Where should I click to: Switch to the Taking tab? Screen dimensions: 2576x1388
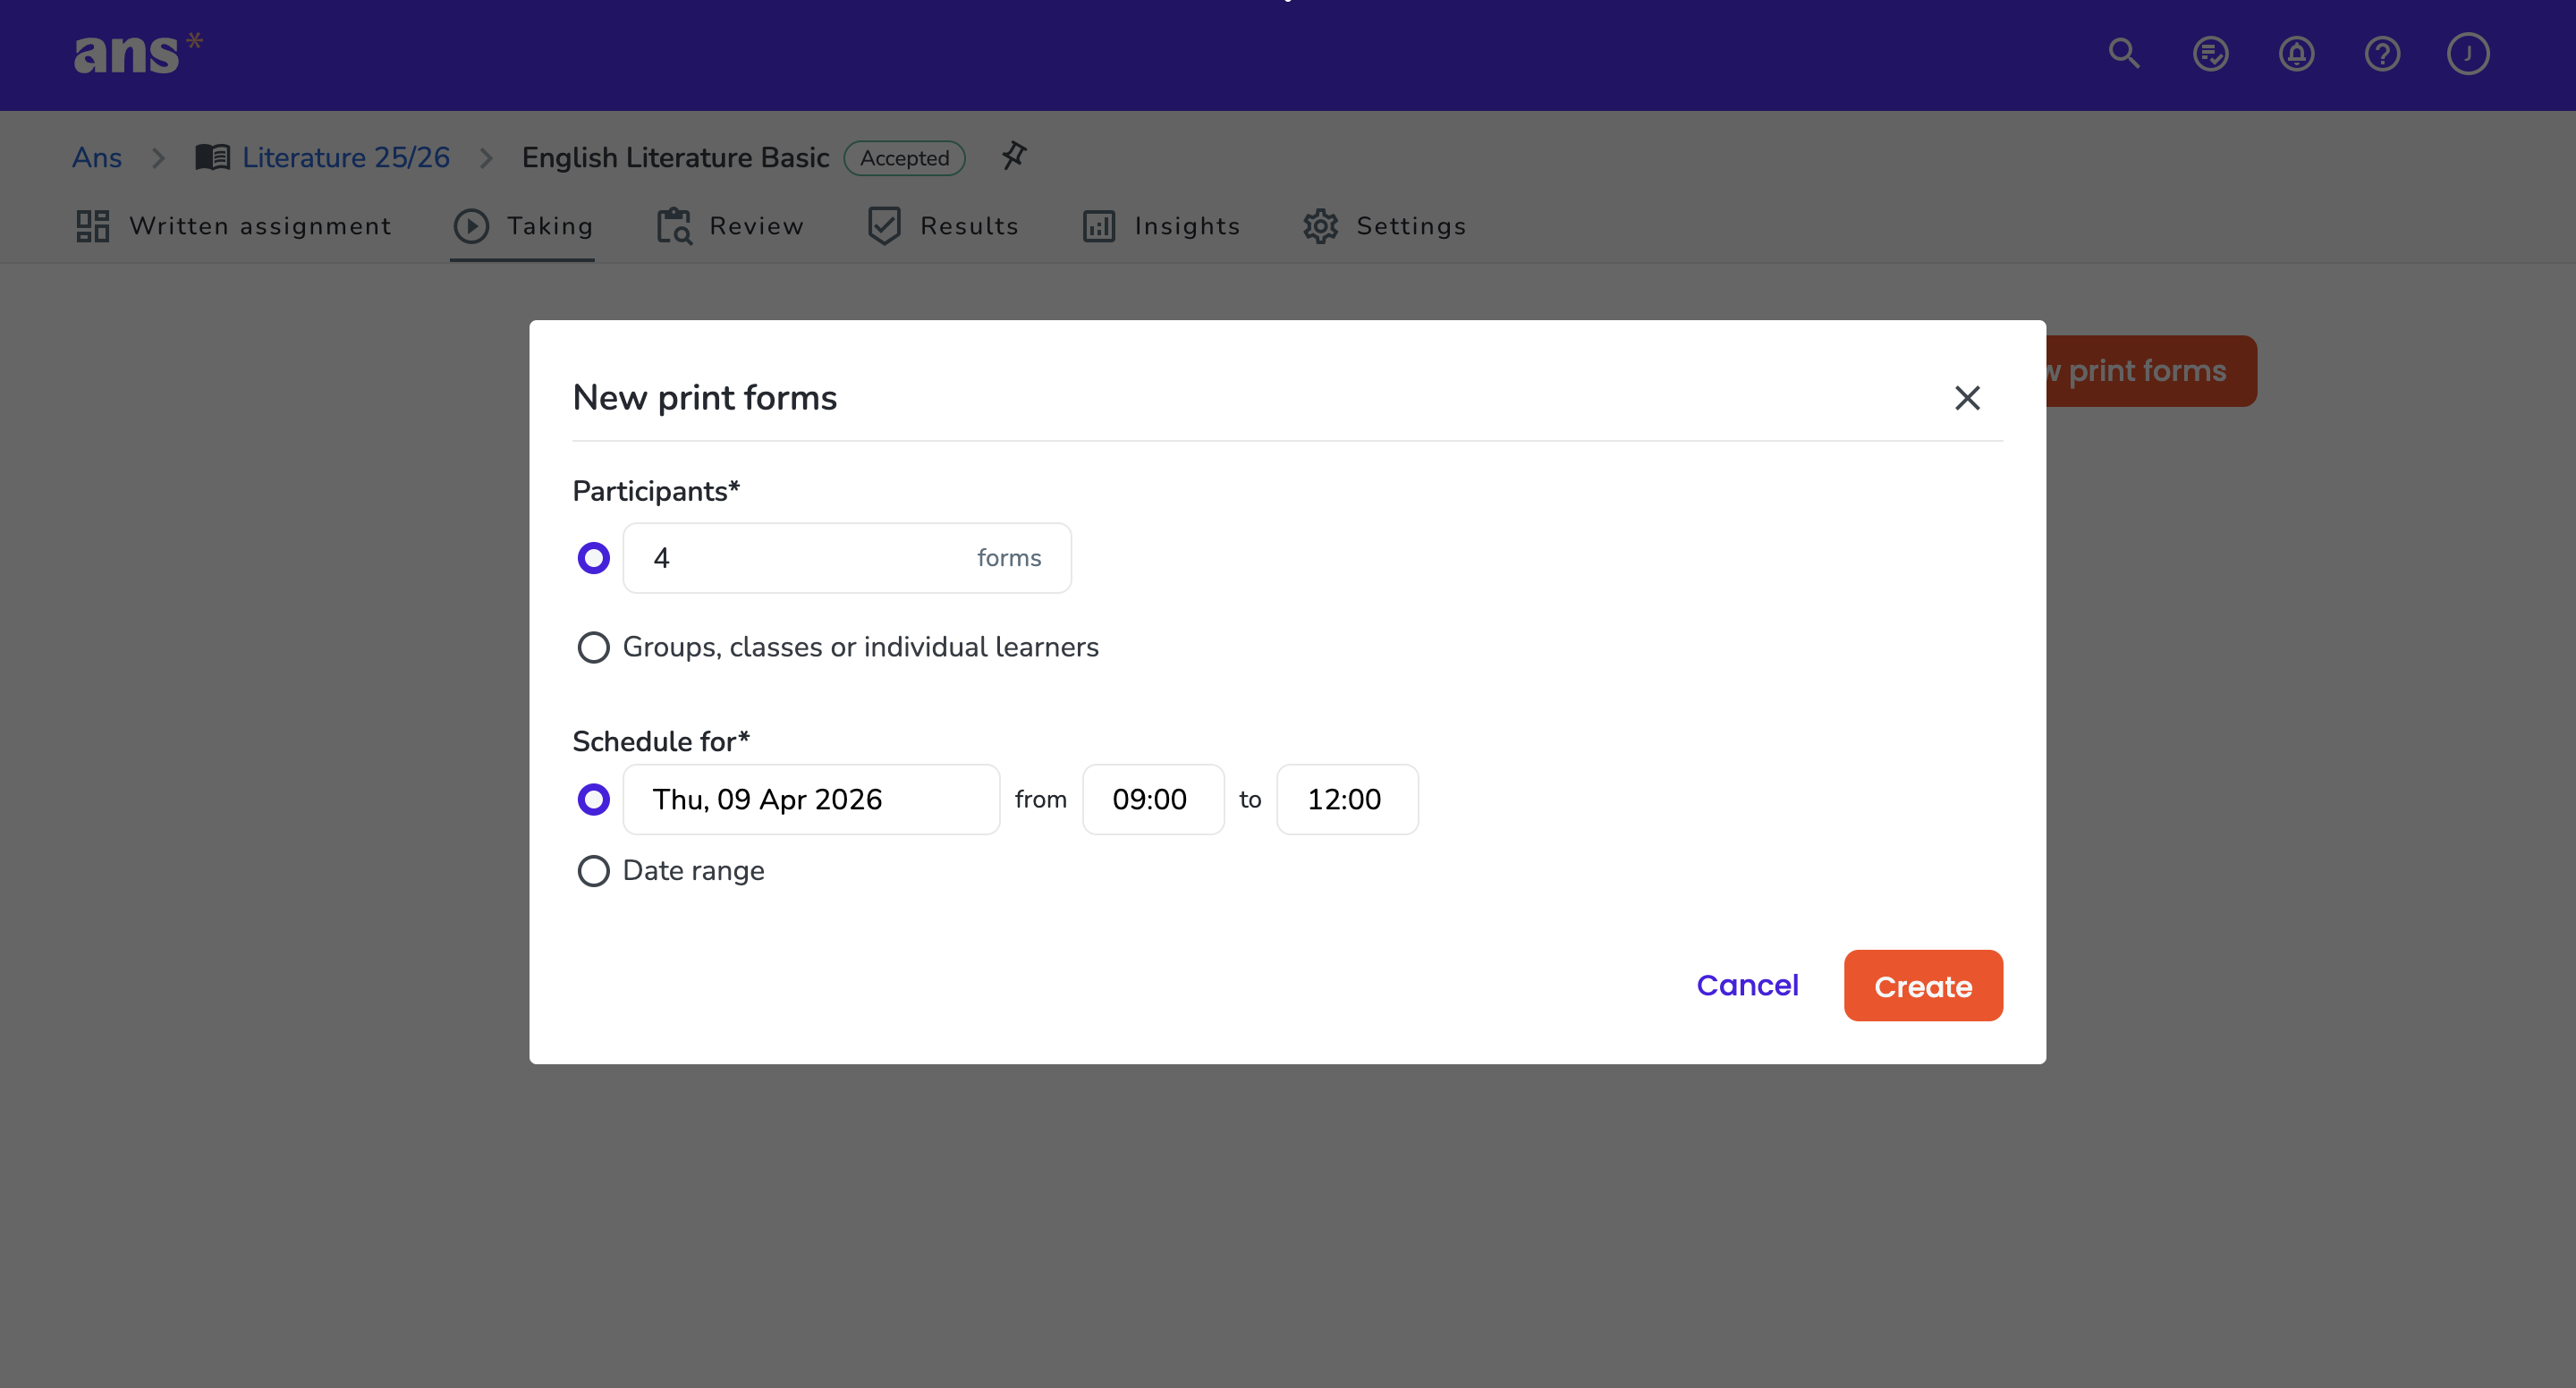(x=522, y=226)
